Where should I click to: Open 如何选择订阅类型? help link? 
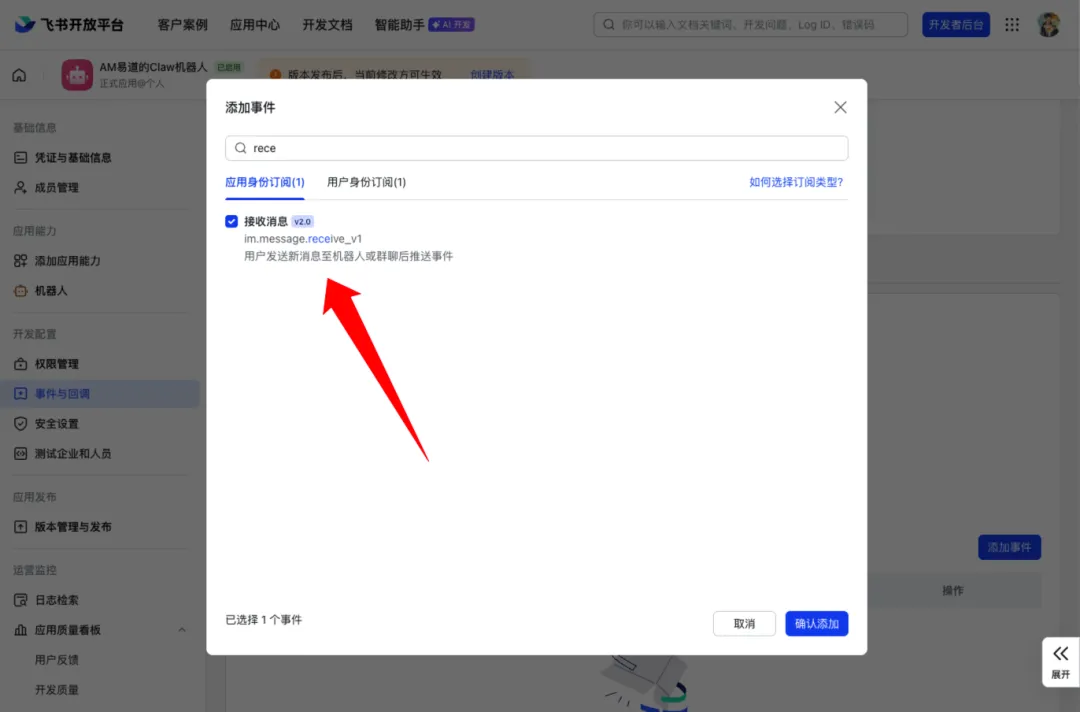pyautogui.click(x=796, y=182)
